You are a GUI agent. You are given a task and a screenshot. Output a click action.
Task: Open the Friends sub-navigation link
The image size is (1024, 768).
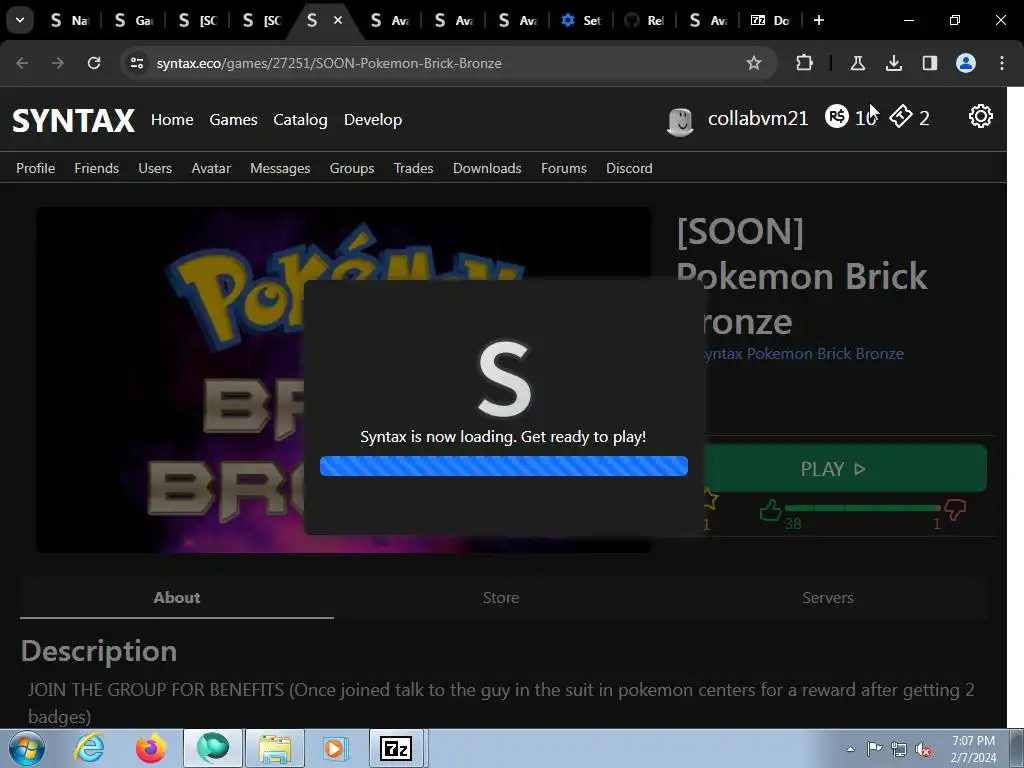click(97, 168)
